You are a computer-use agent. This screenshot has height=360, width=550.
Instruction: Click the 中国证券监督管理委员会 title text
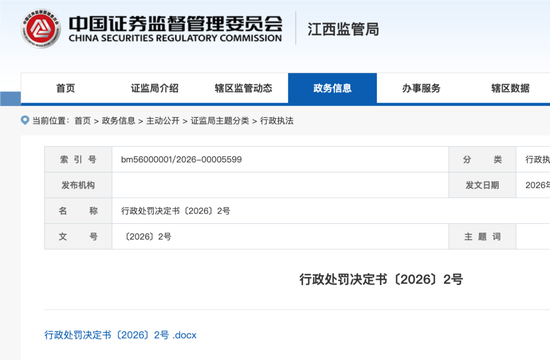(x=175, y=24)
